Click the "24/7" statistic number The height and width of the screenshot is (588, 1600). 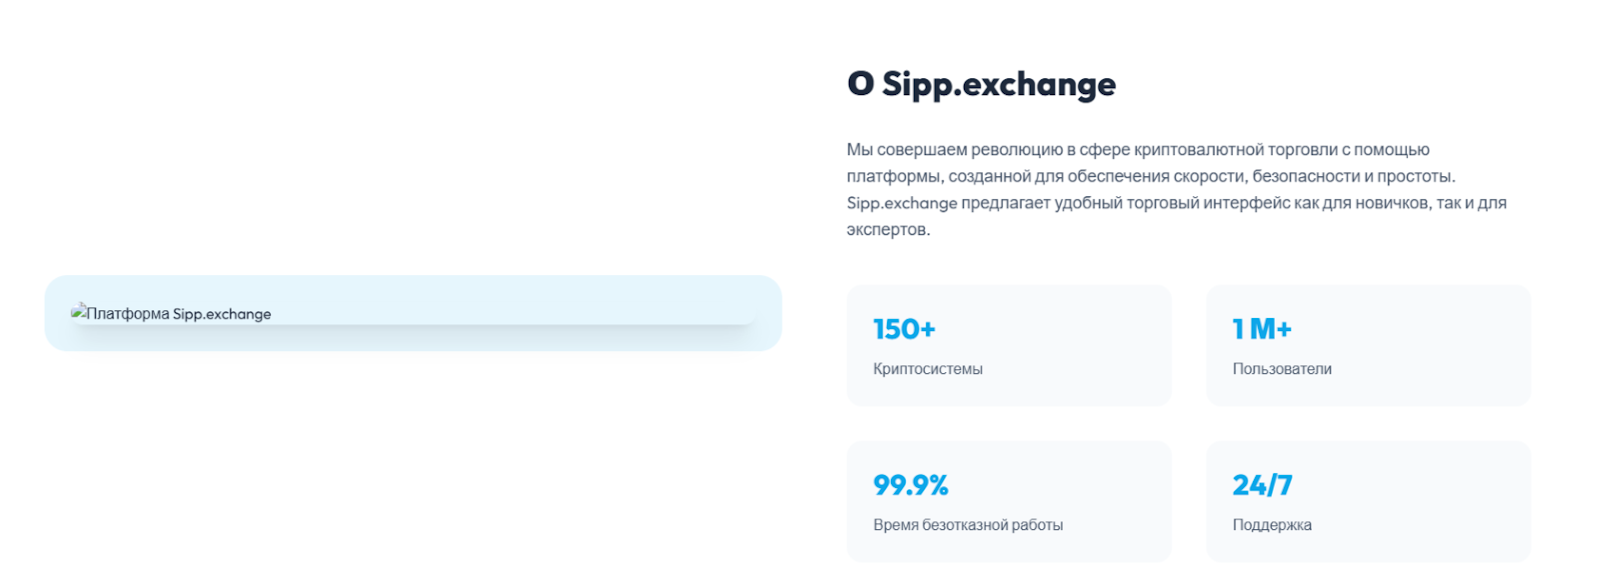pyautogui.click(x=1262, y=485)
